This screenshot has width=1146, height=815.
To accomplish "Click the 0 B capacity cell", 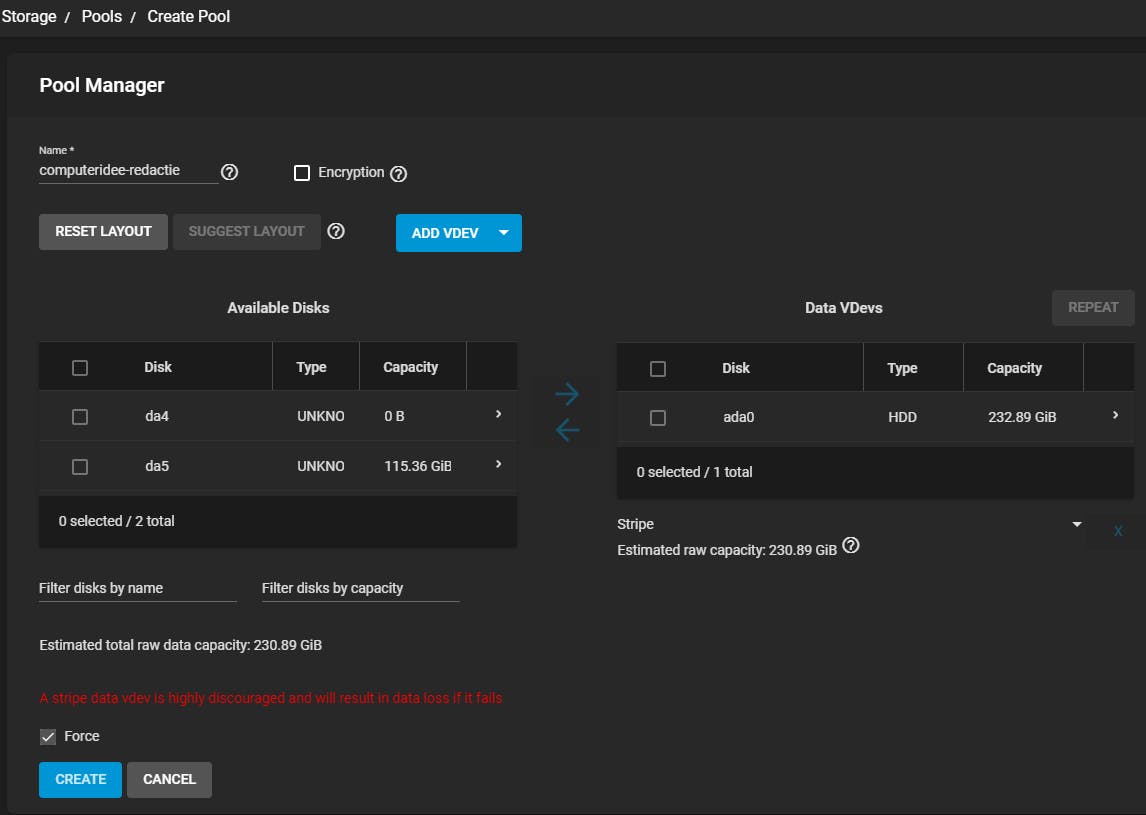I will pyautogui.click(x=394, y=416).
